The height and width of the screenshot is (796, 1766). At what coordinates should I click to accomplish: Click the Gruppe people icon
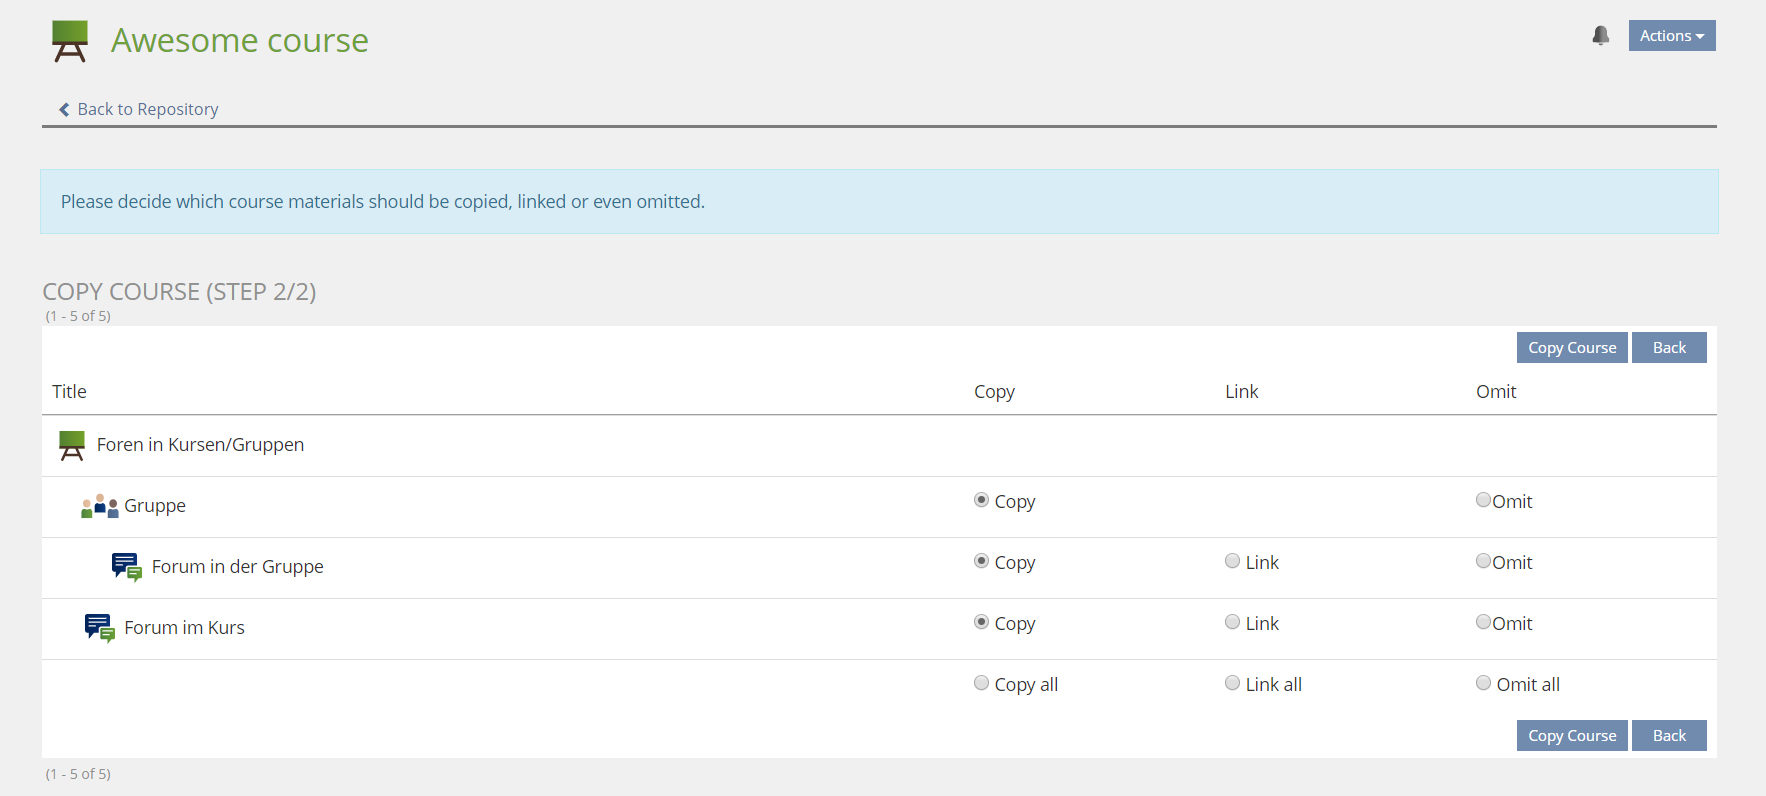(100, 506)
